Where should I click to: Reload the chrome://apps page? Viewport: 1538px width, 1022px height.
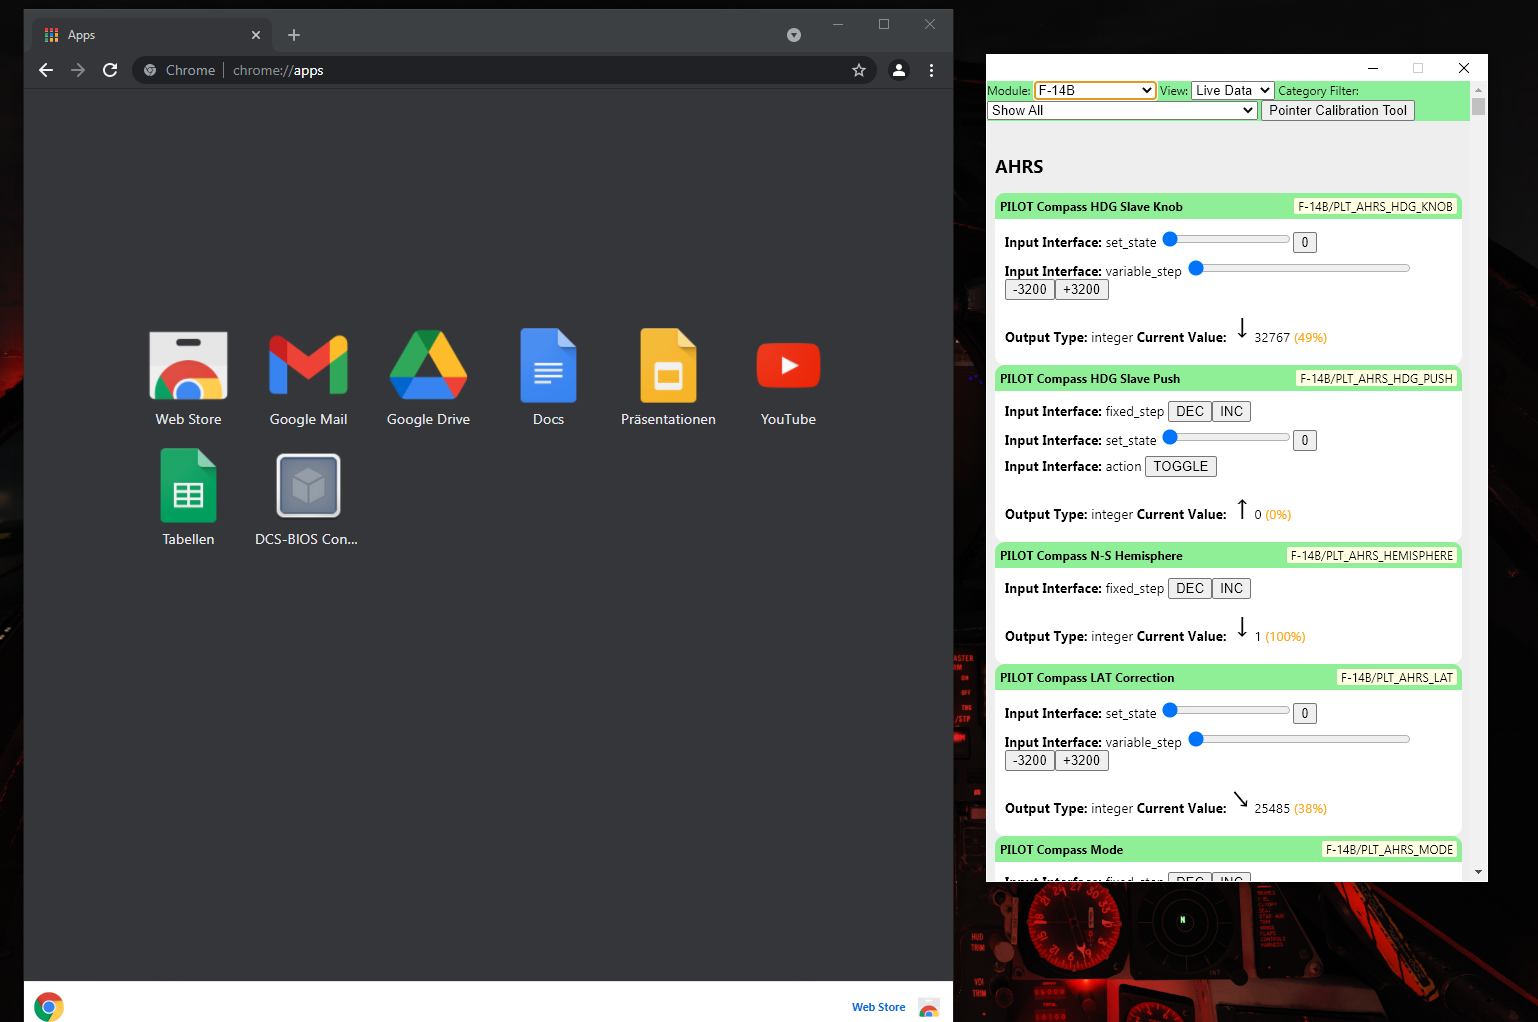(x=110, y=70)
